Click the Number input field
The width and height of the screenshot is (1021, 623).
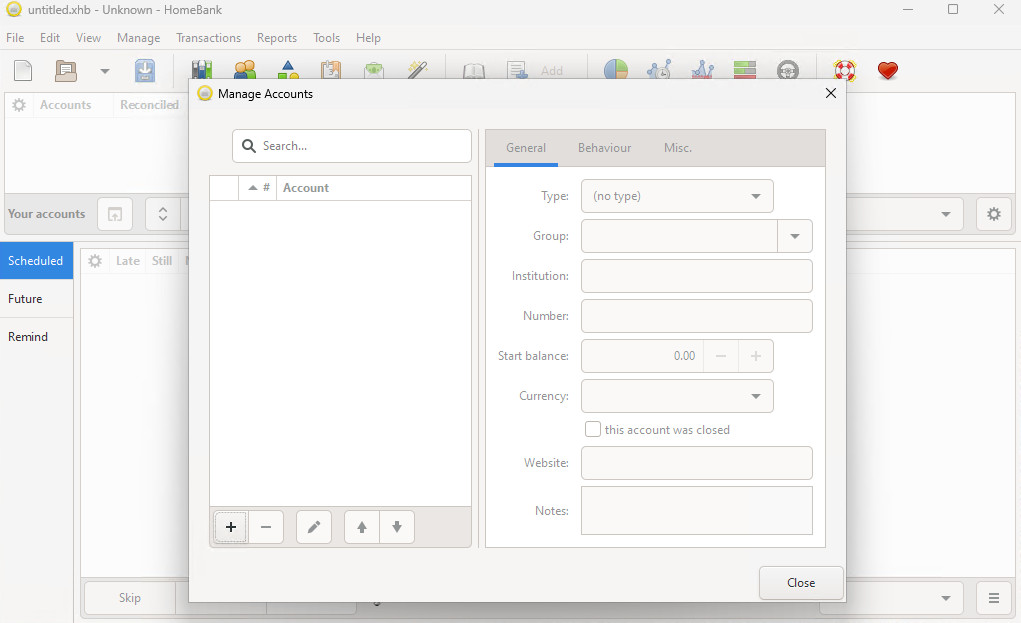pos(697,316)
